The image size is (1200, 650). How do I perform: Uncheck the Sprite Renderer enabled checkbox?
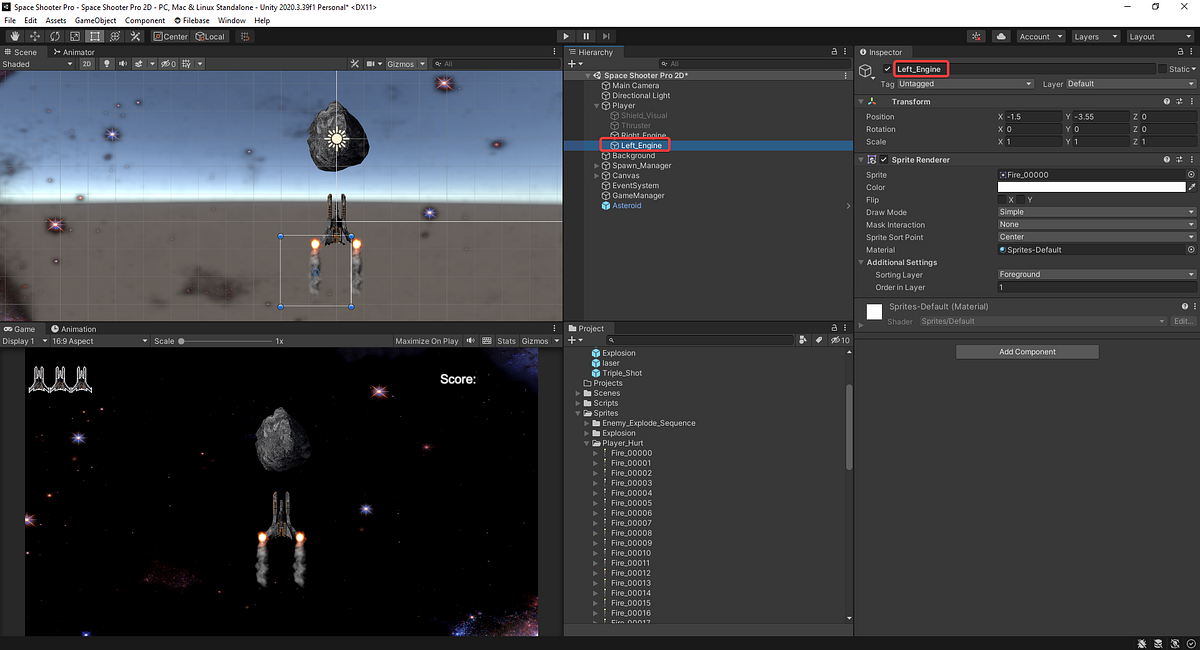pyautogui.click(x=884, y=160)
